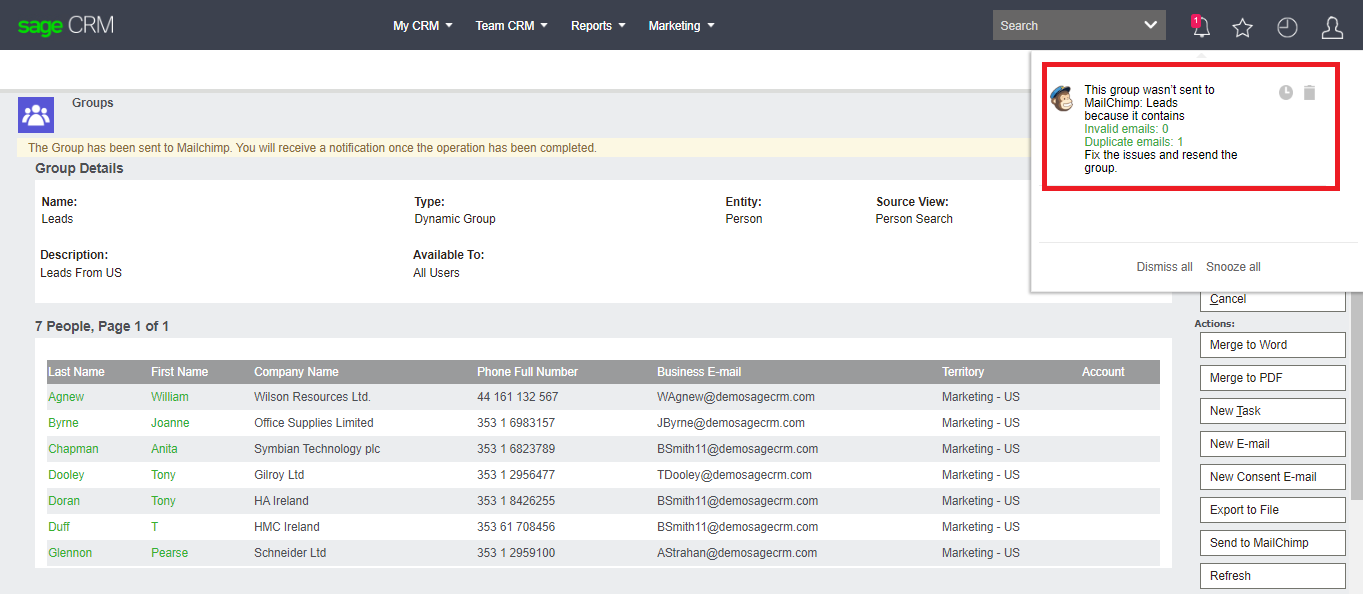Viewport: 1363px width, 594px height.
Task: Open the Joanne first name link
Action: tap(170, 423)
